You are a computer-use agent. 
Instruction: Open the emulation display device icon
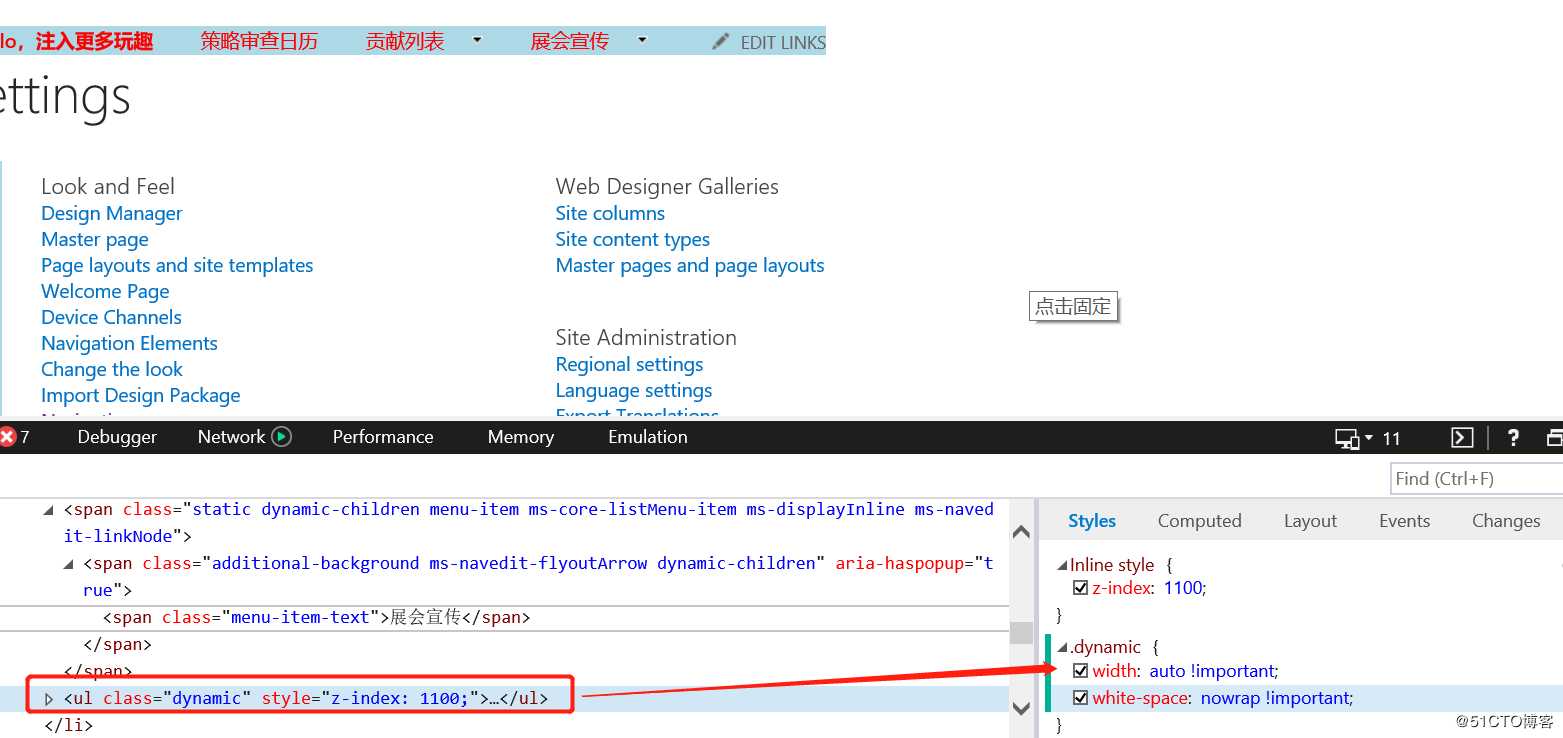pos(1347,438)
